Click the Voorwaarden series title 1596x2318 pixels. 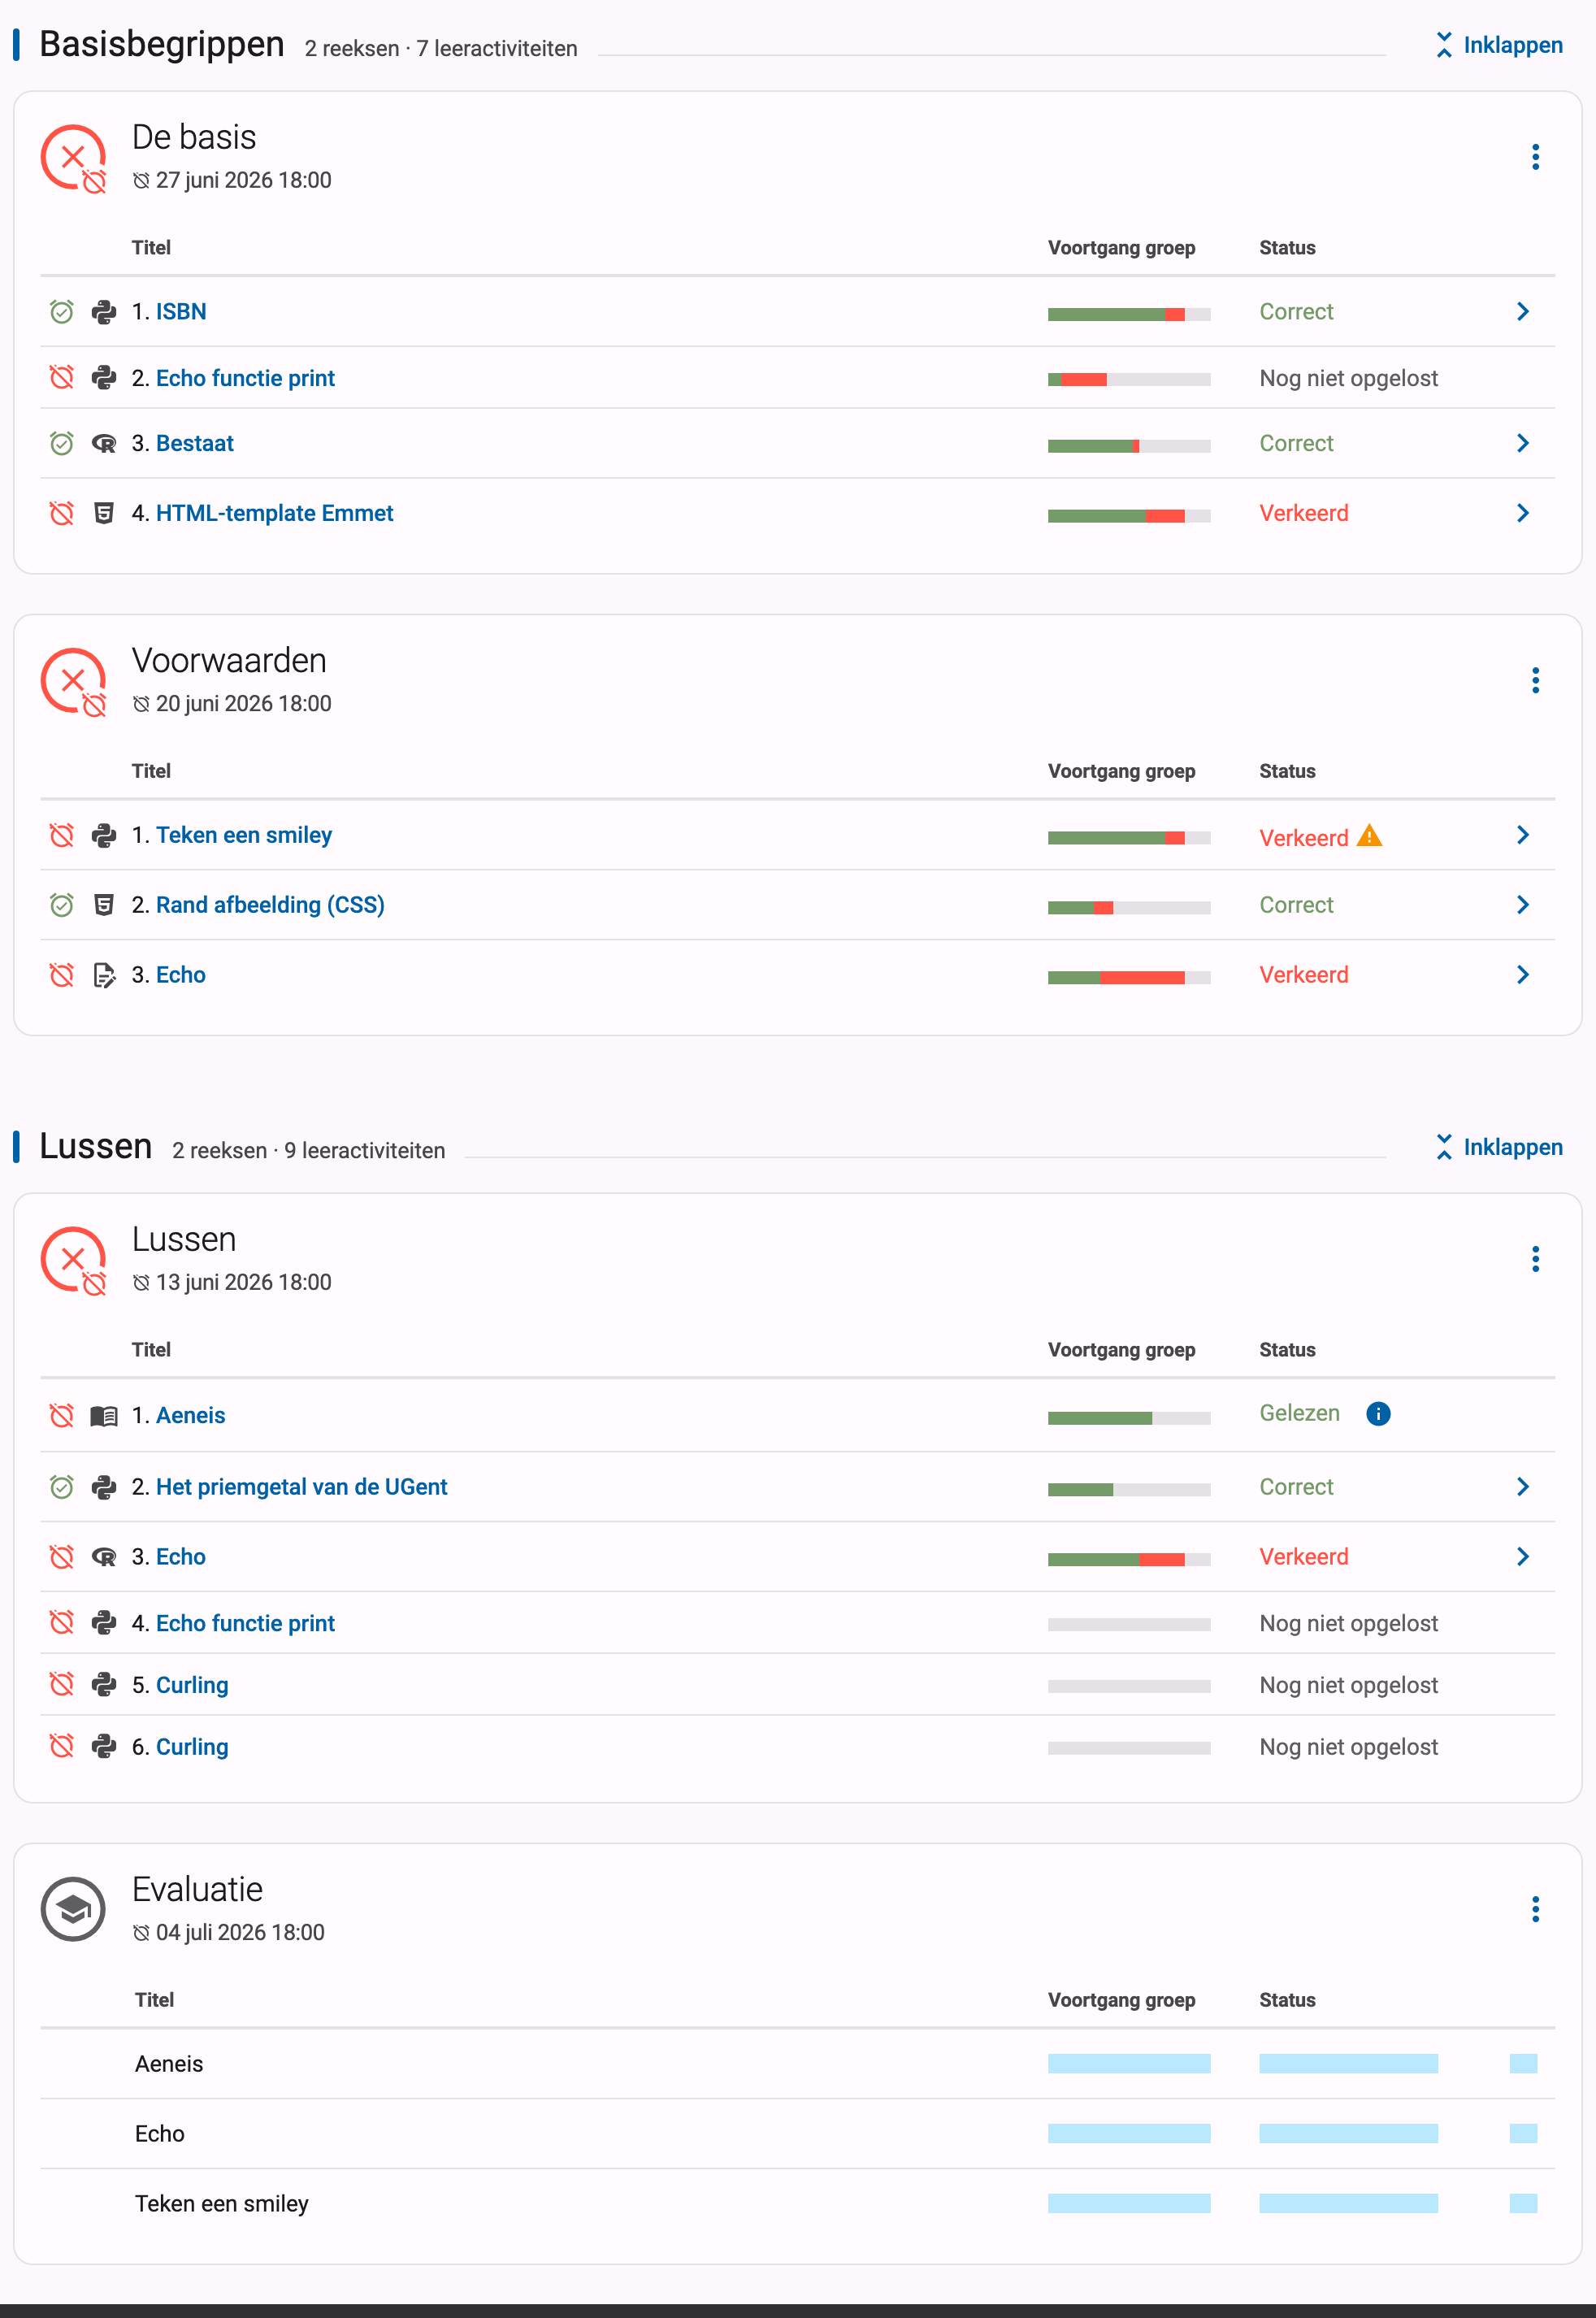(229, 661)
